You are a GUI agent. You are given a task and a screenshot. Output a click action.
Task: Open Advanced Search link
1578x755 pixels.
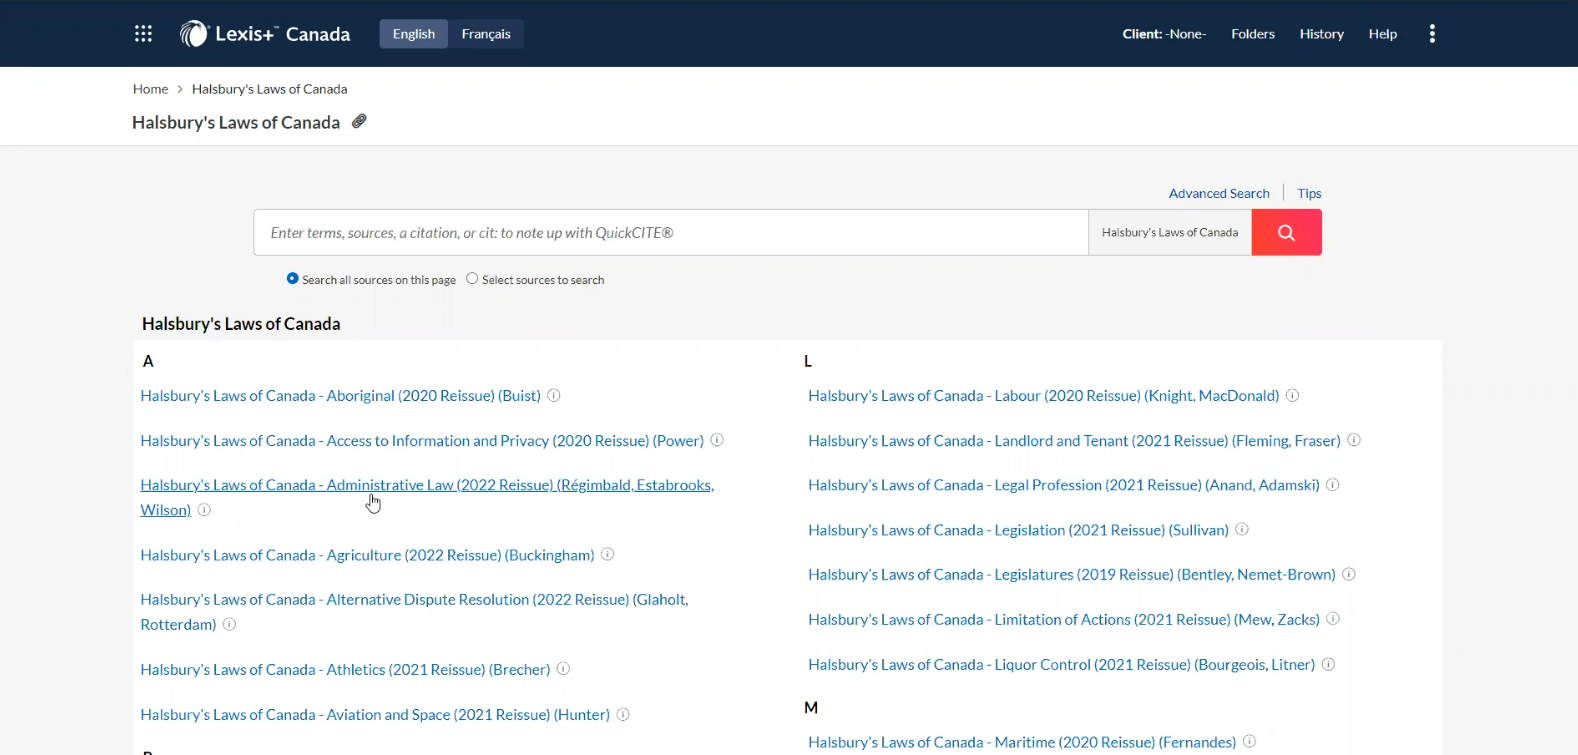pyautogui.click(x=1219, y=193)
